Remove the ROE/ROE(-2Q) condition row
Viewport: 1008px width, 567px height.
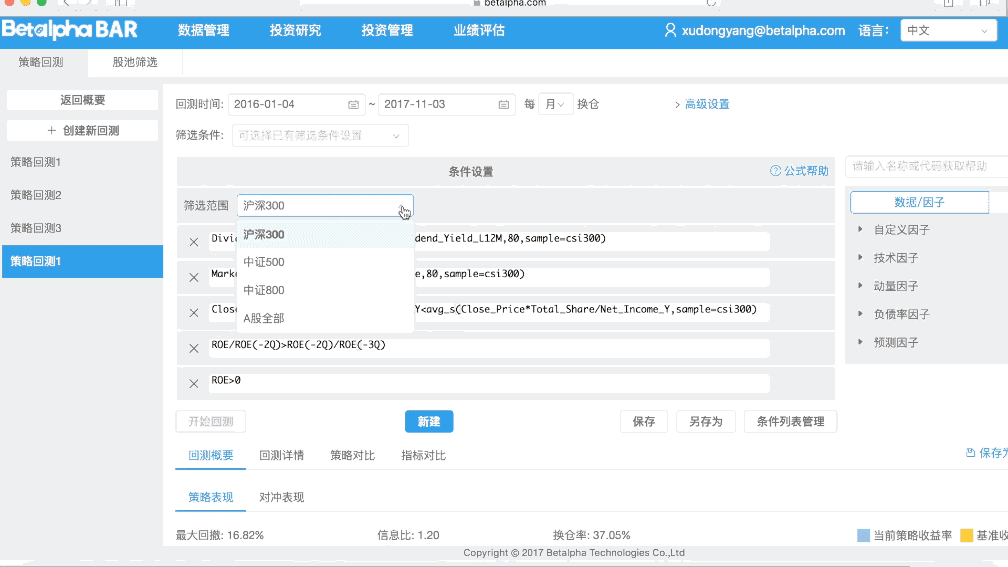point(194,348)
